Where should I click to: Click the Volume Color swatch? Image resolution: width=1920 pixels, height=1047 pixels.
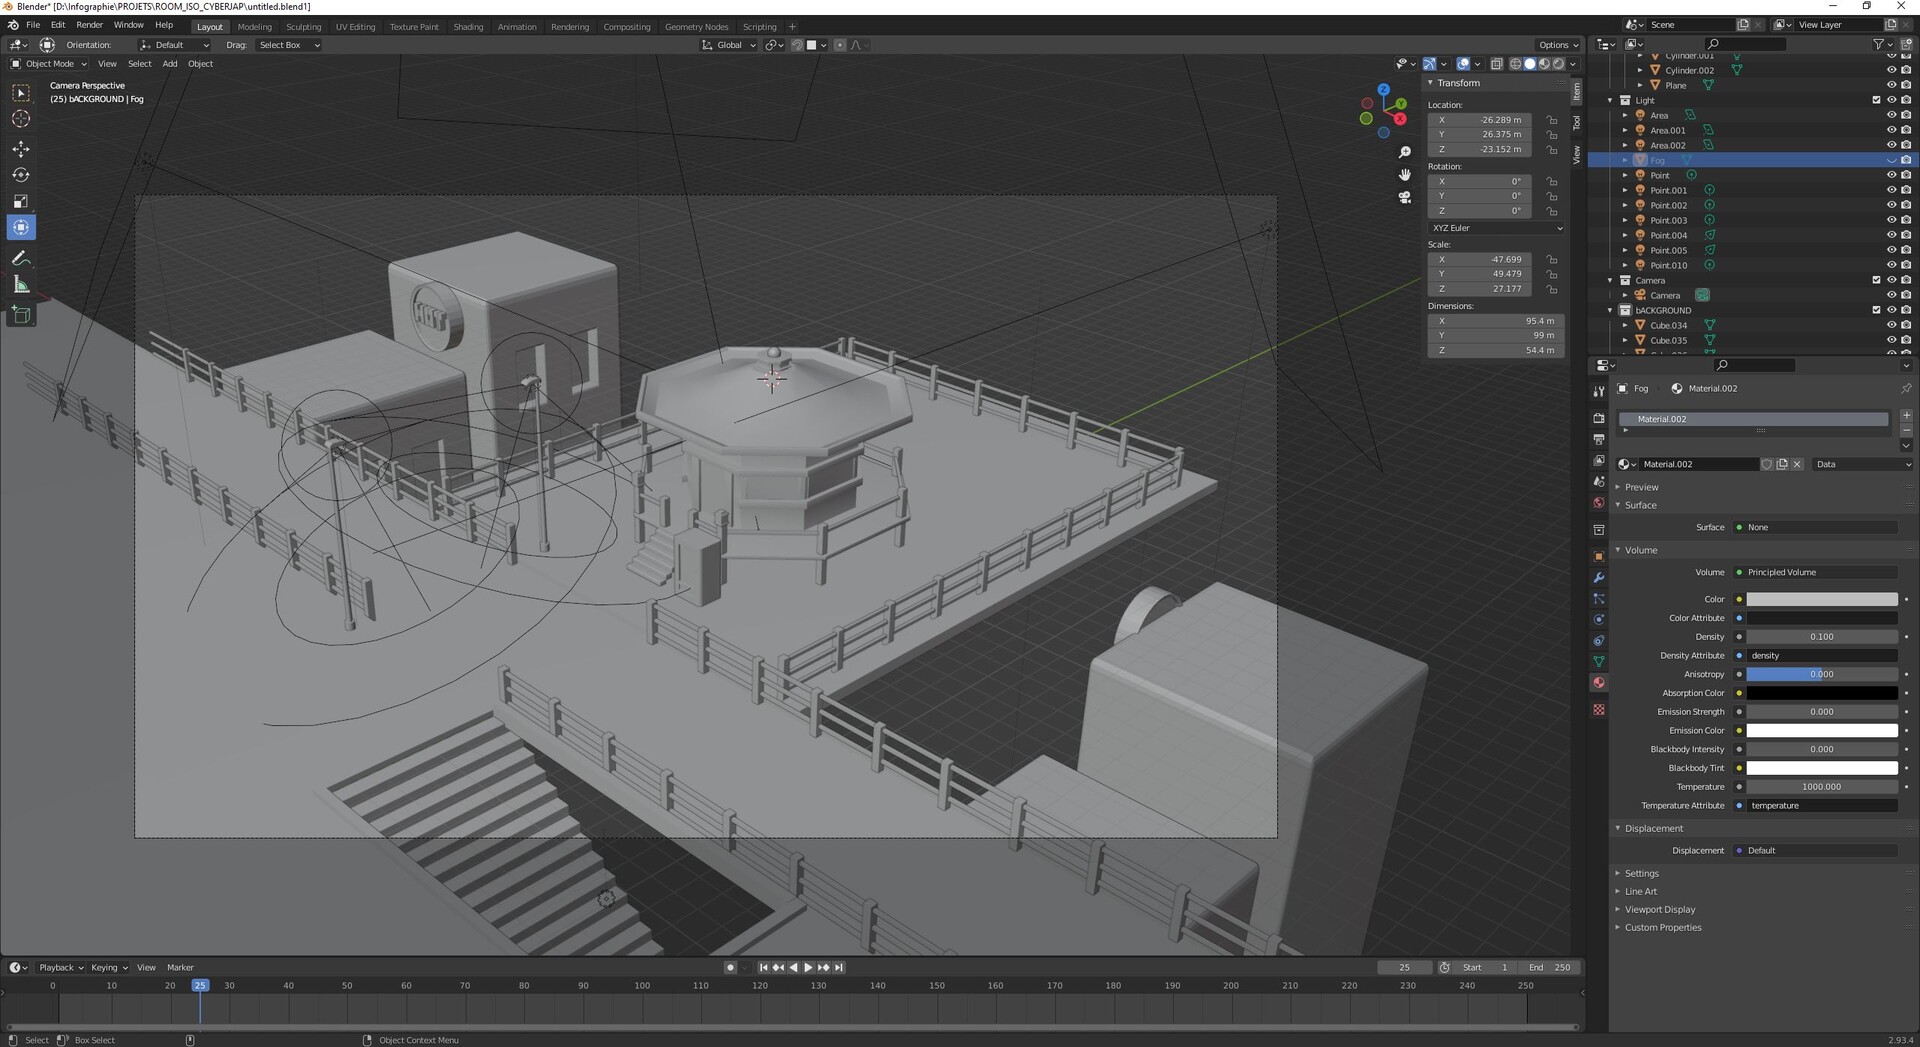[1821, 599]
